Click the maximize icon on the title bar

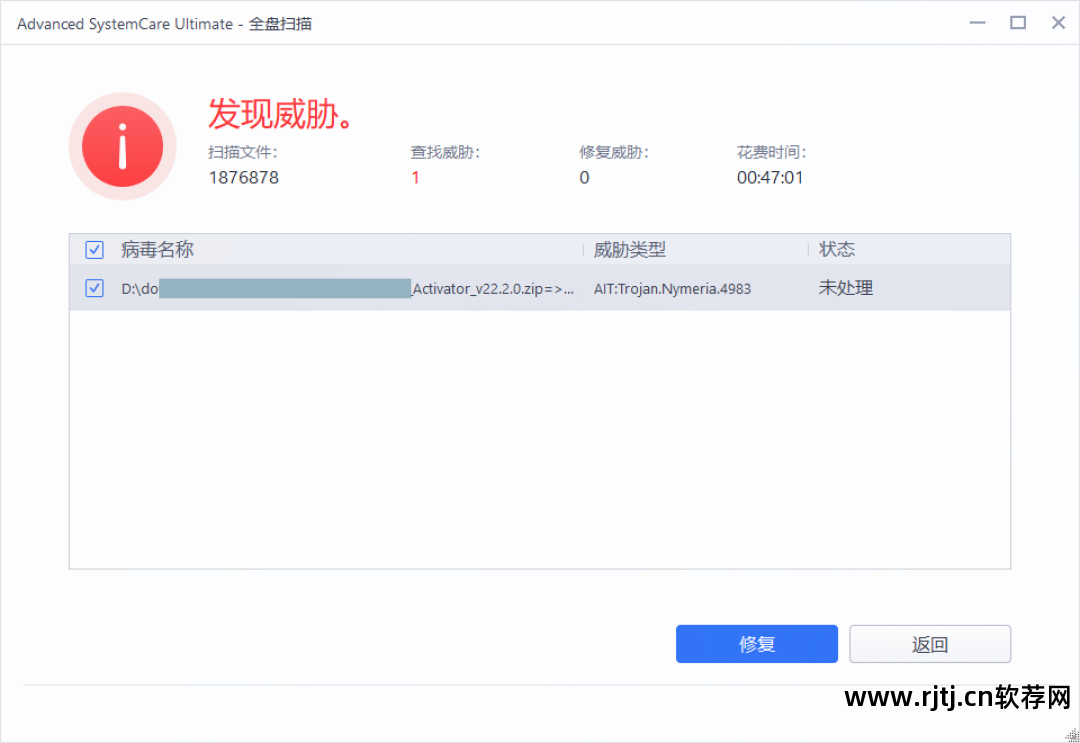(1018, 22)
